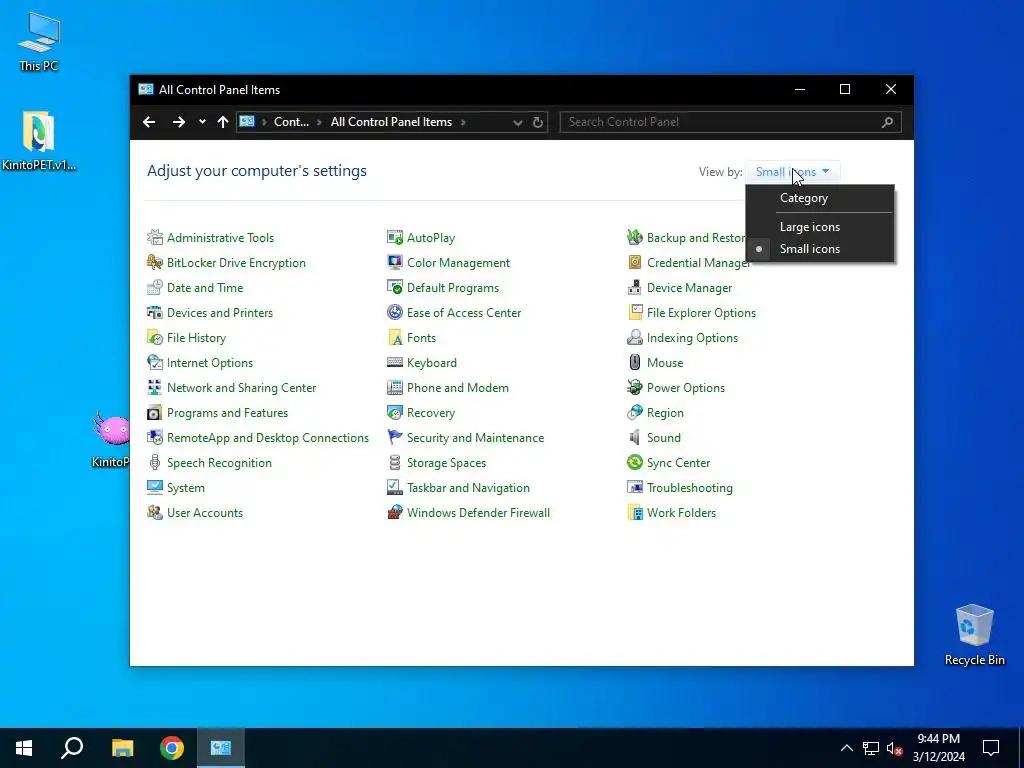
Task: Open the Indexing Options link
Action: pos(692,338)
